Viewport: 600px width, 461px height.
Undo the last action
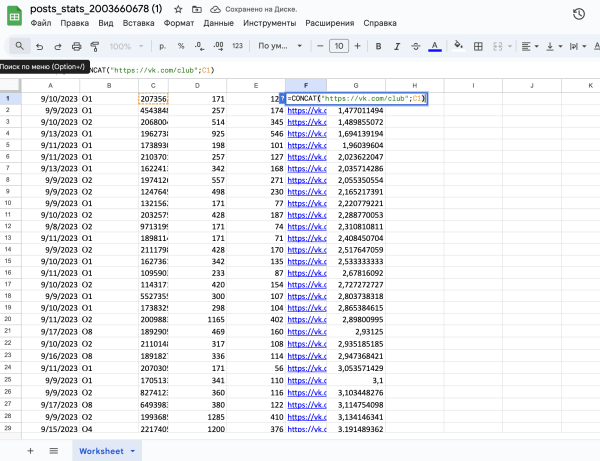(40, 46)
